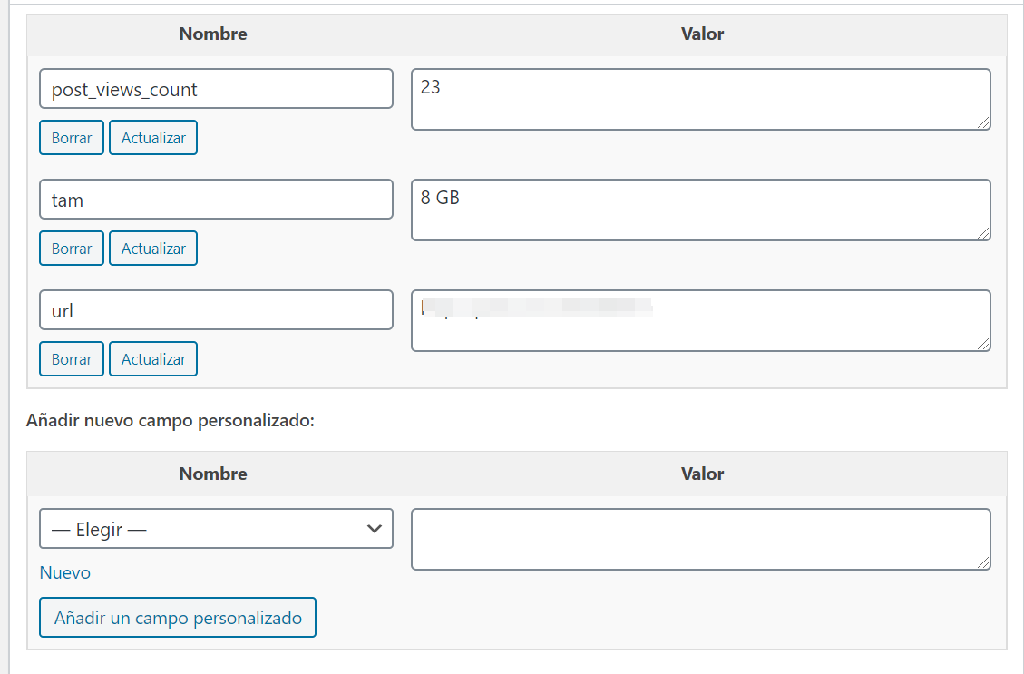Focus the post_views_count name field

click(x=216, y=89)
